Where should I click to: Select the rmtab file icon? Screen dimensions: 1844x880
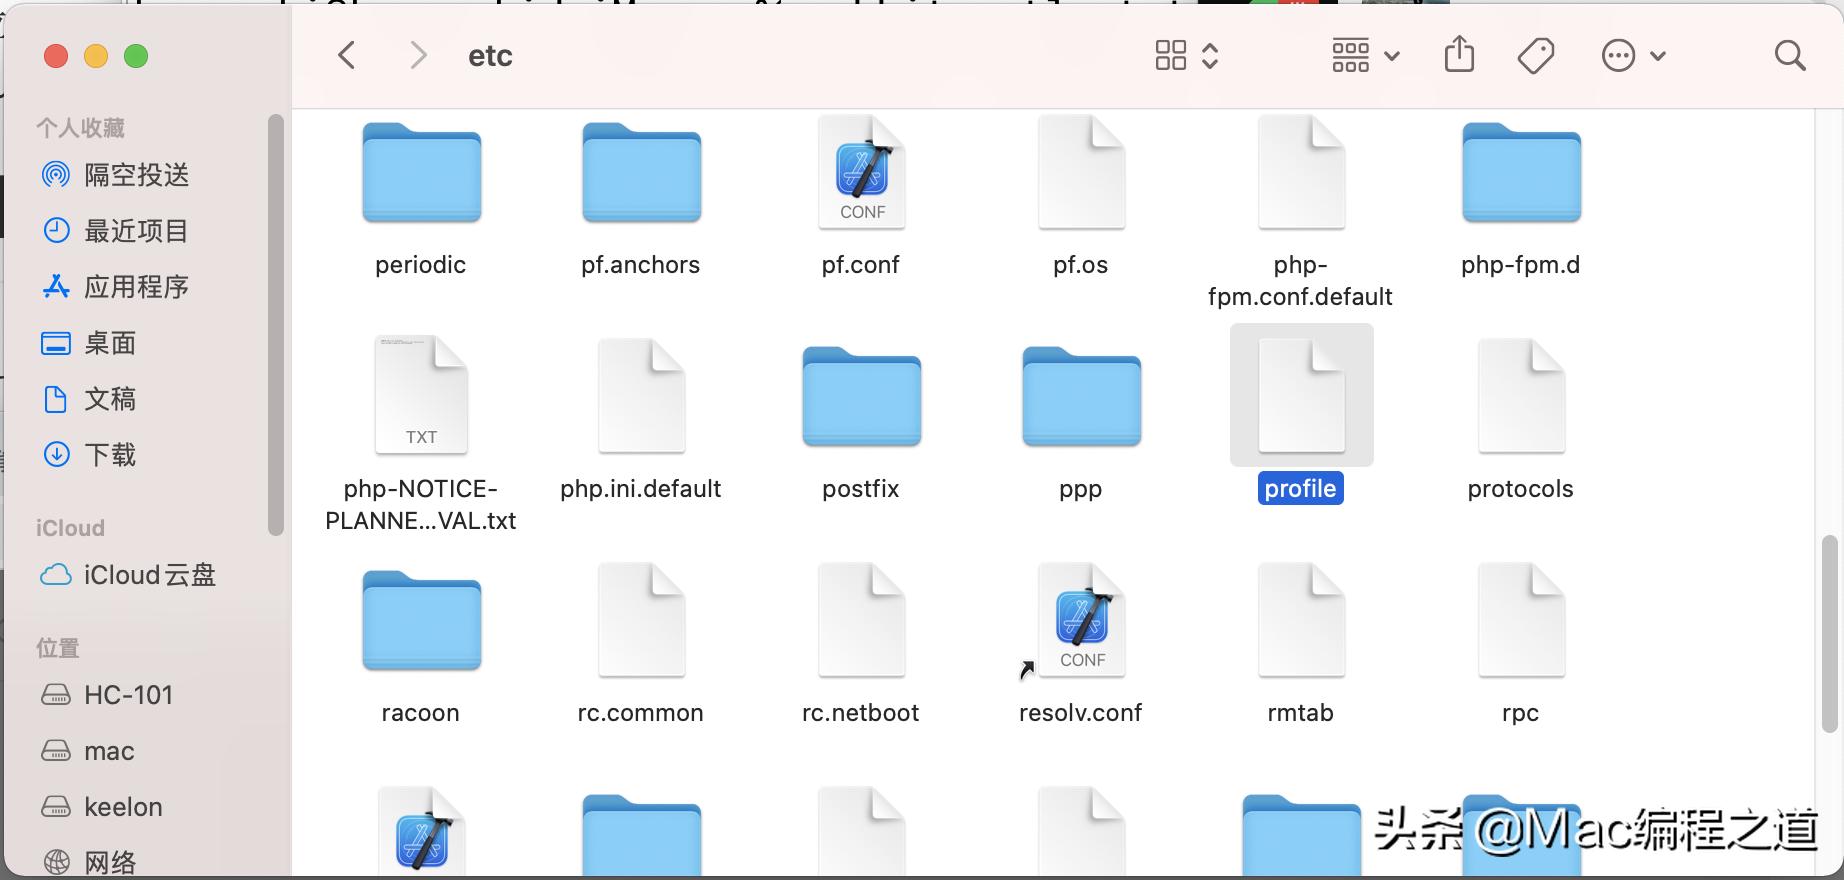point(1301,619)
